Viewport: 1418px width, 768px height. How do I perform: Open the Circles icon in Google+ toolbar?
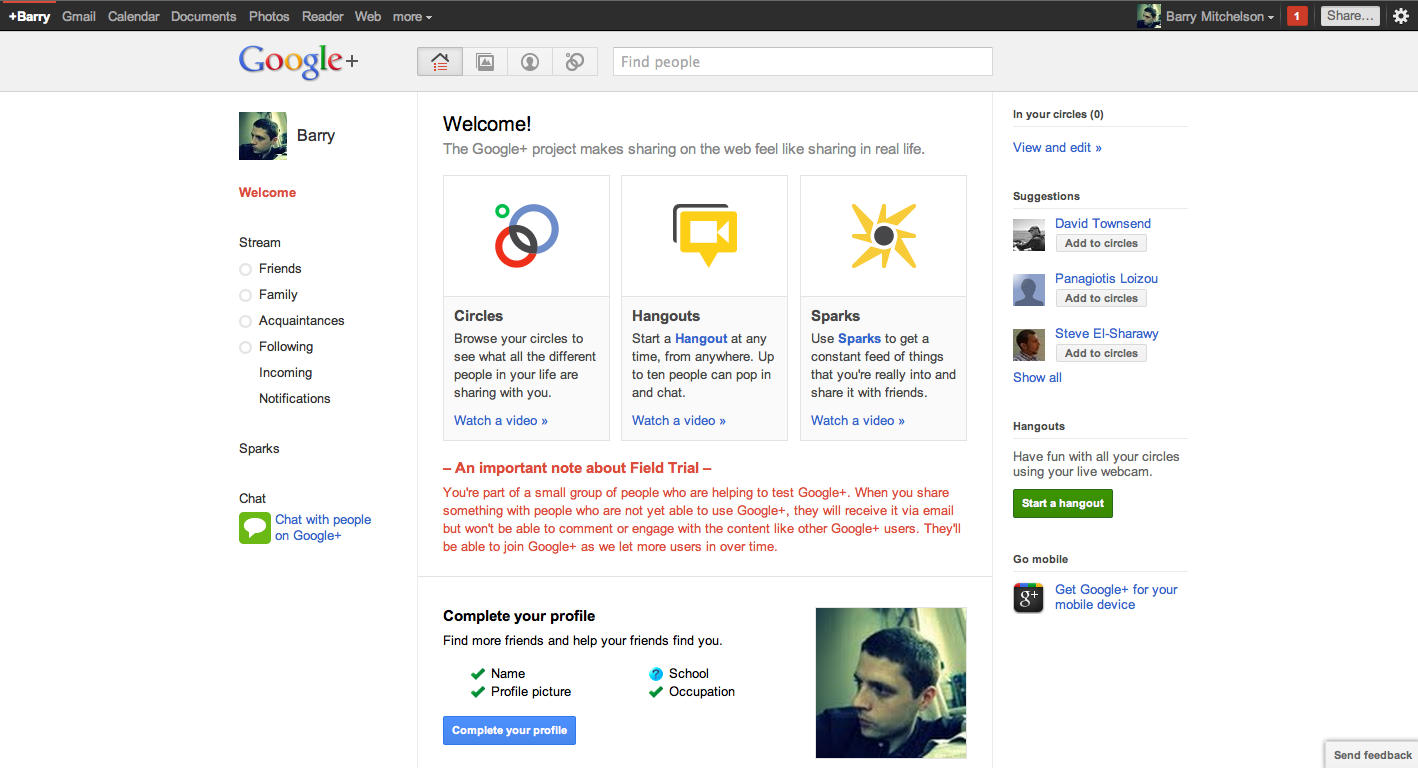coord(575,62)
